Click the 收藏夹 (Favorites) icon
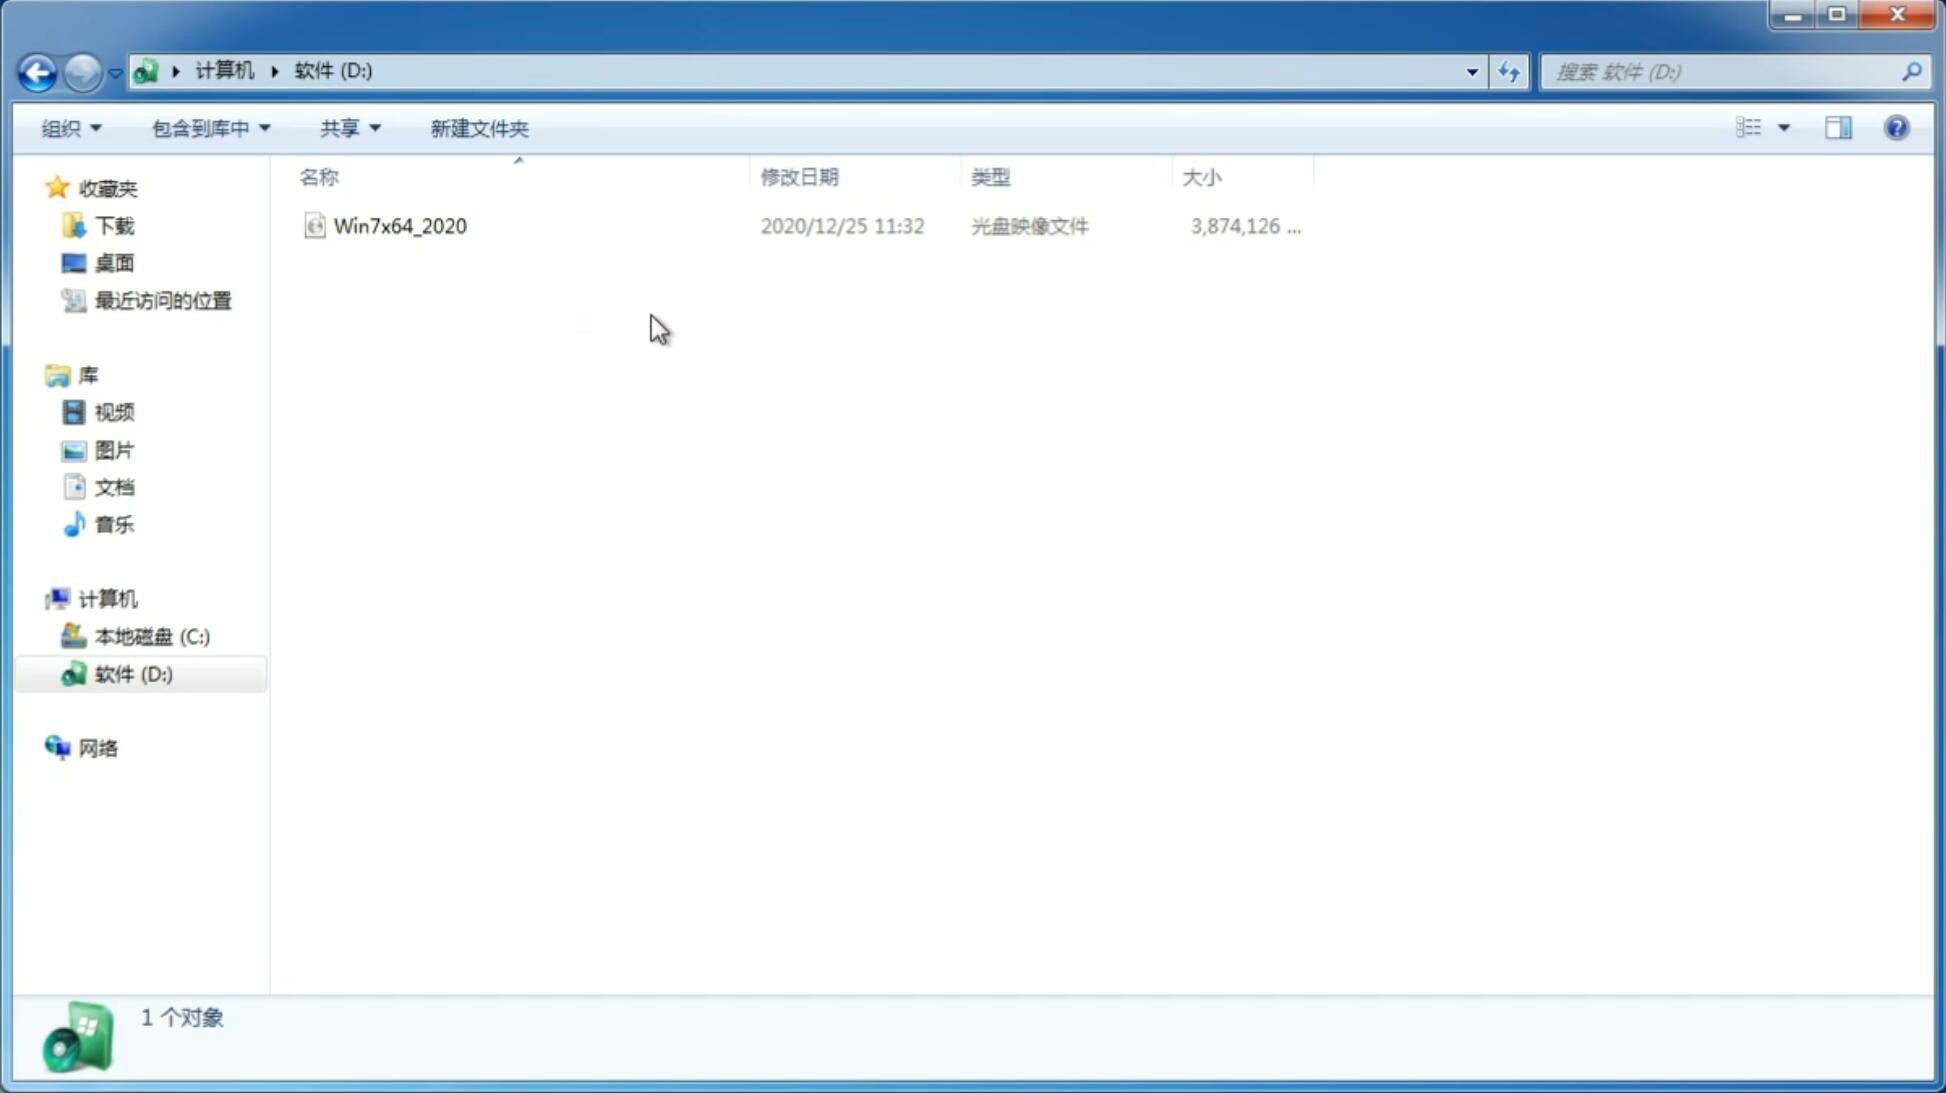The width and height of the screenshot is (1946, 1093). [57, 187]
